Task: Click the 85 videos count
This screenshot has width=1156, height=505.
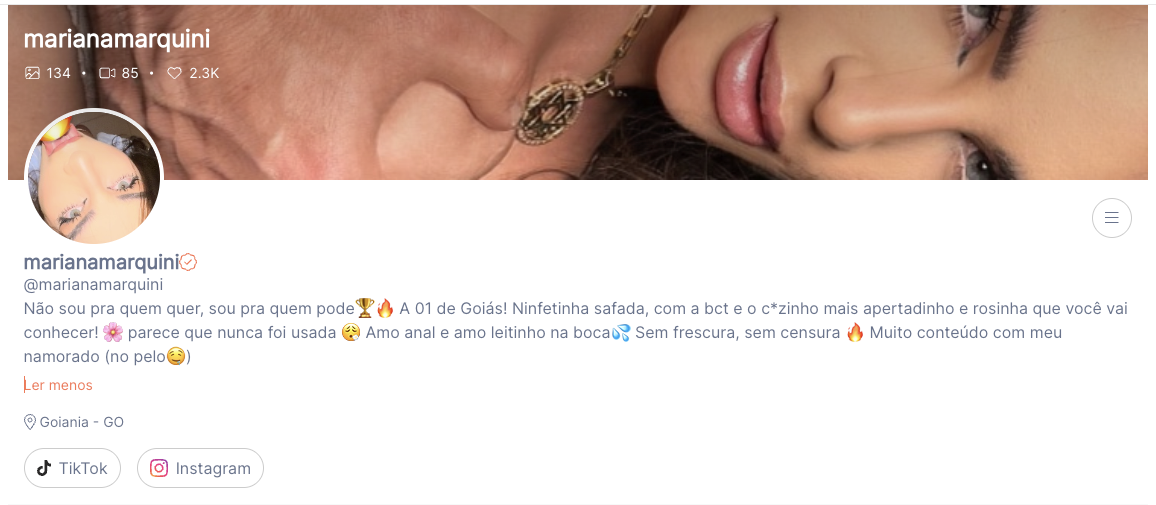Action: pos(130,73)
